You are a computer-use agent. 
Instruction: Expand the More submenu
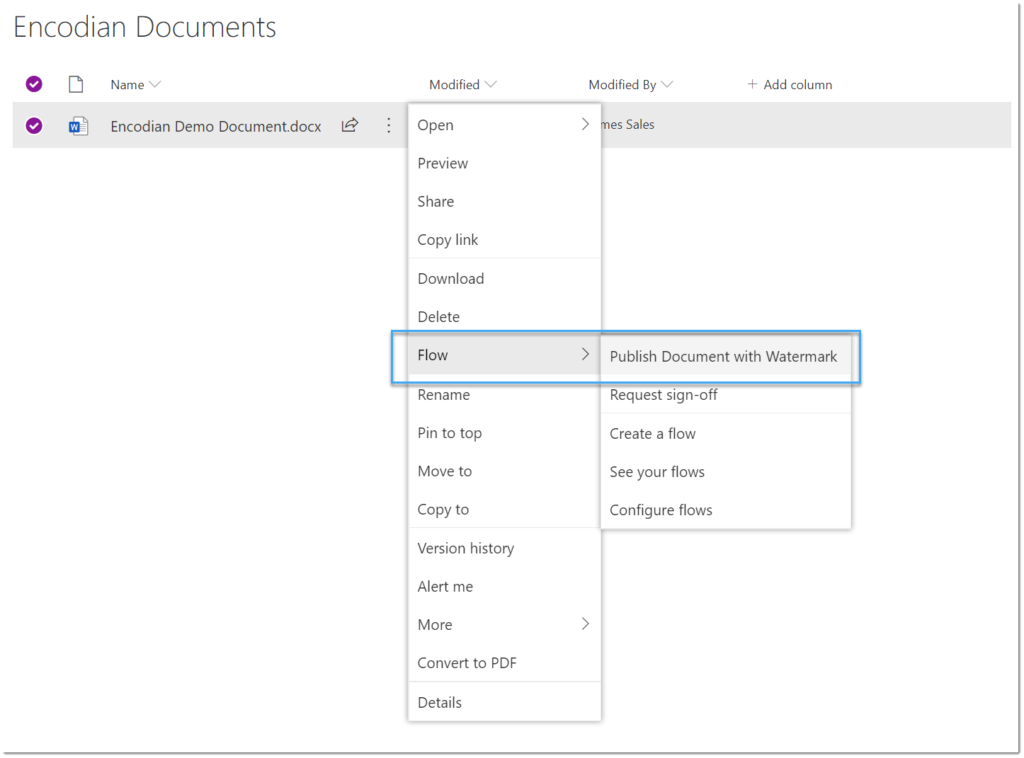[504, 624]
